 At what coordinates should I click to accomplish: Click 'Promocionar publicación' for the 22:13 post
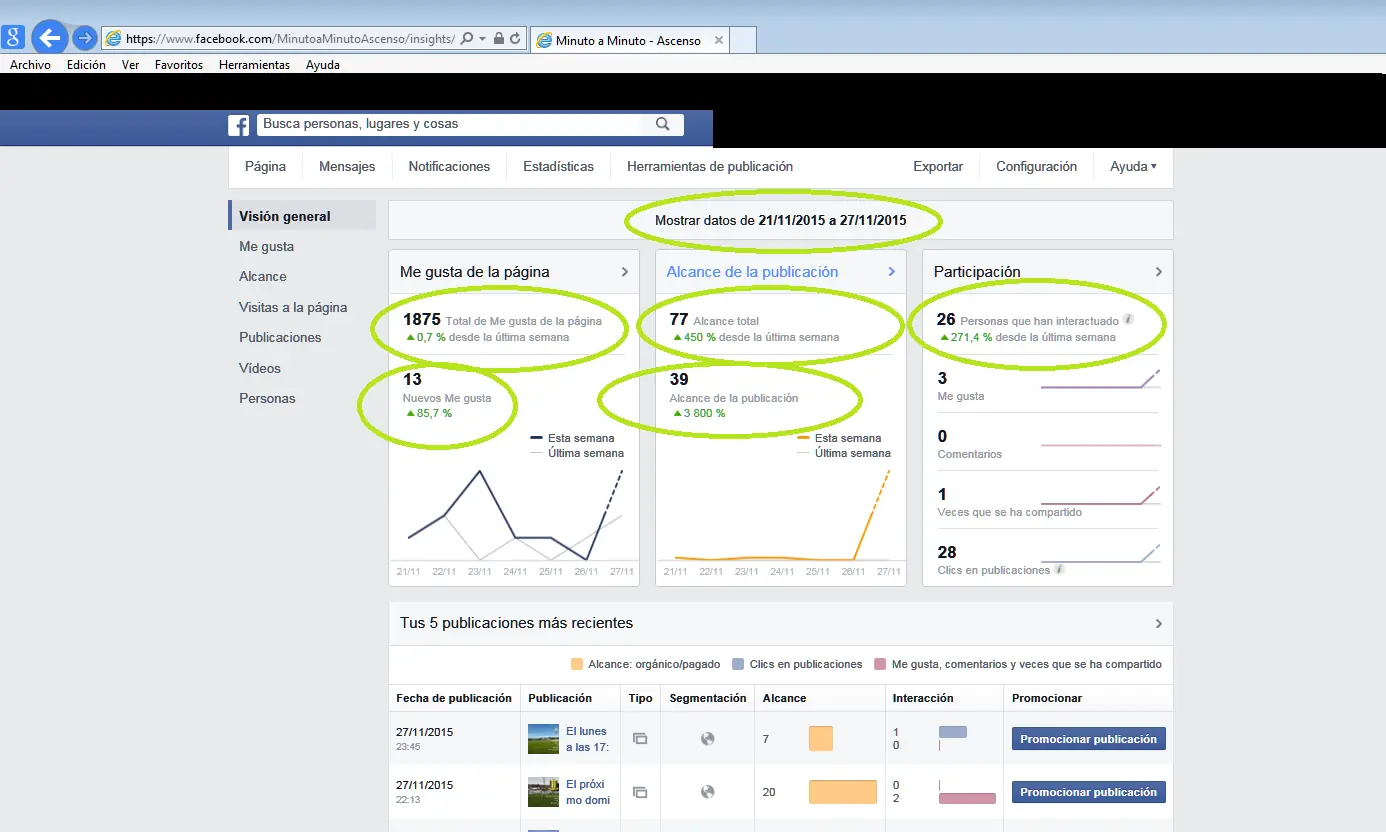pyautogui.click(x=1089, y=792)
